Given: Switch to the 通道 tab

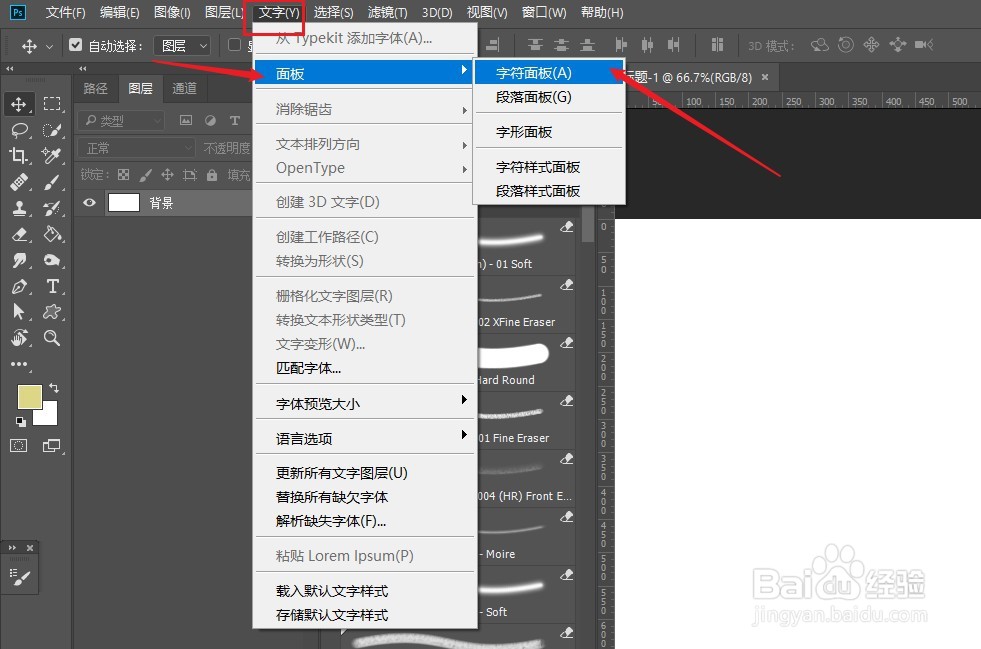Looking at the screenshot, I should coord(185,88).
